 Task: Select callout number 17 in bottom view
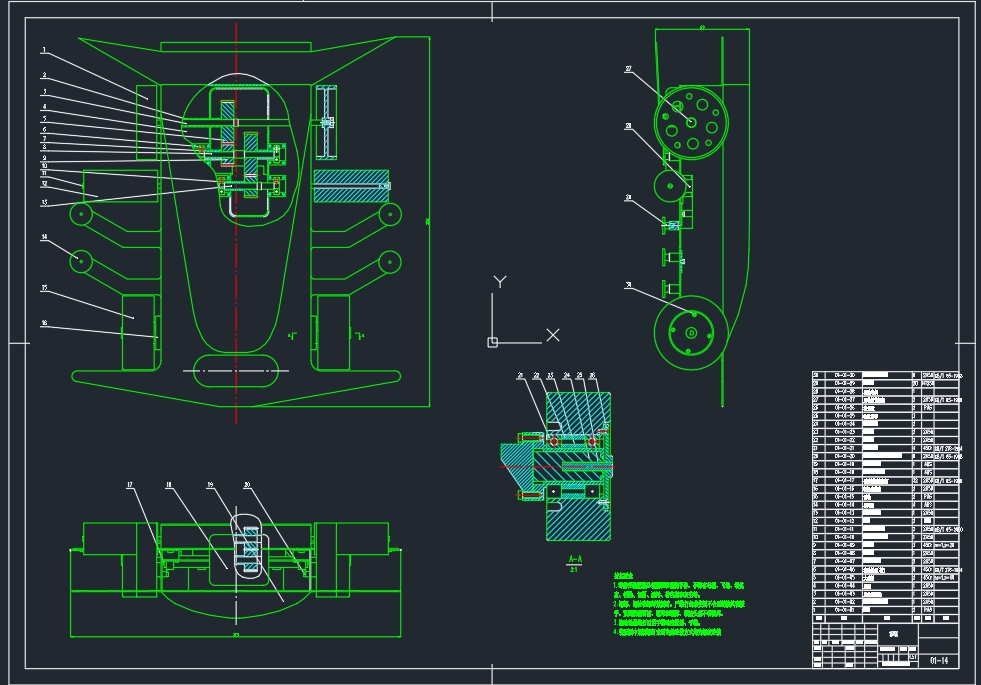click(130, 485)
